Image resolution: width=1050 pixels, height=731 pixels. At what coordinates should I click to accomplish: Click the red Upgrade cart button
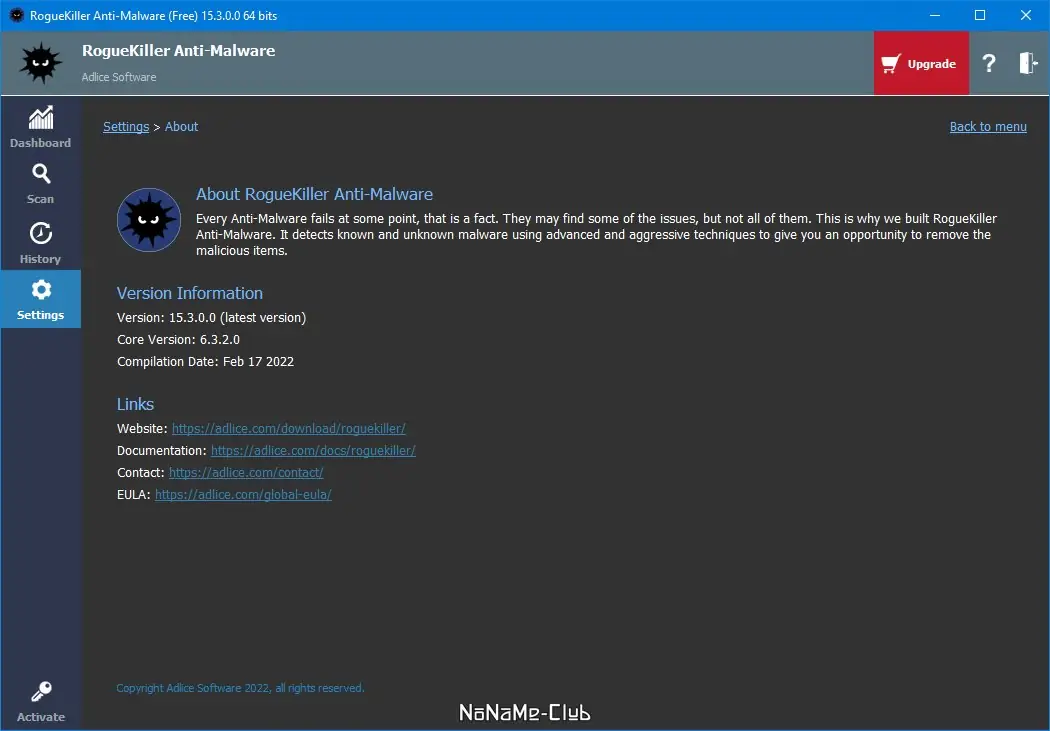[x=921, y=63]
